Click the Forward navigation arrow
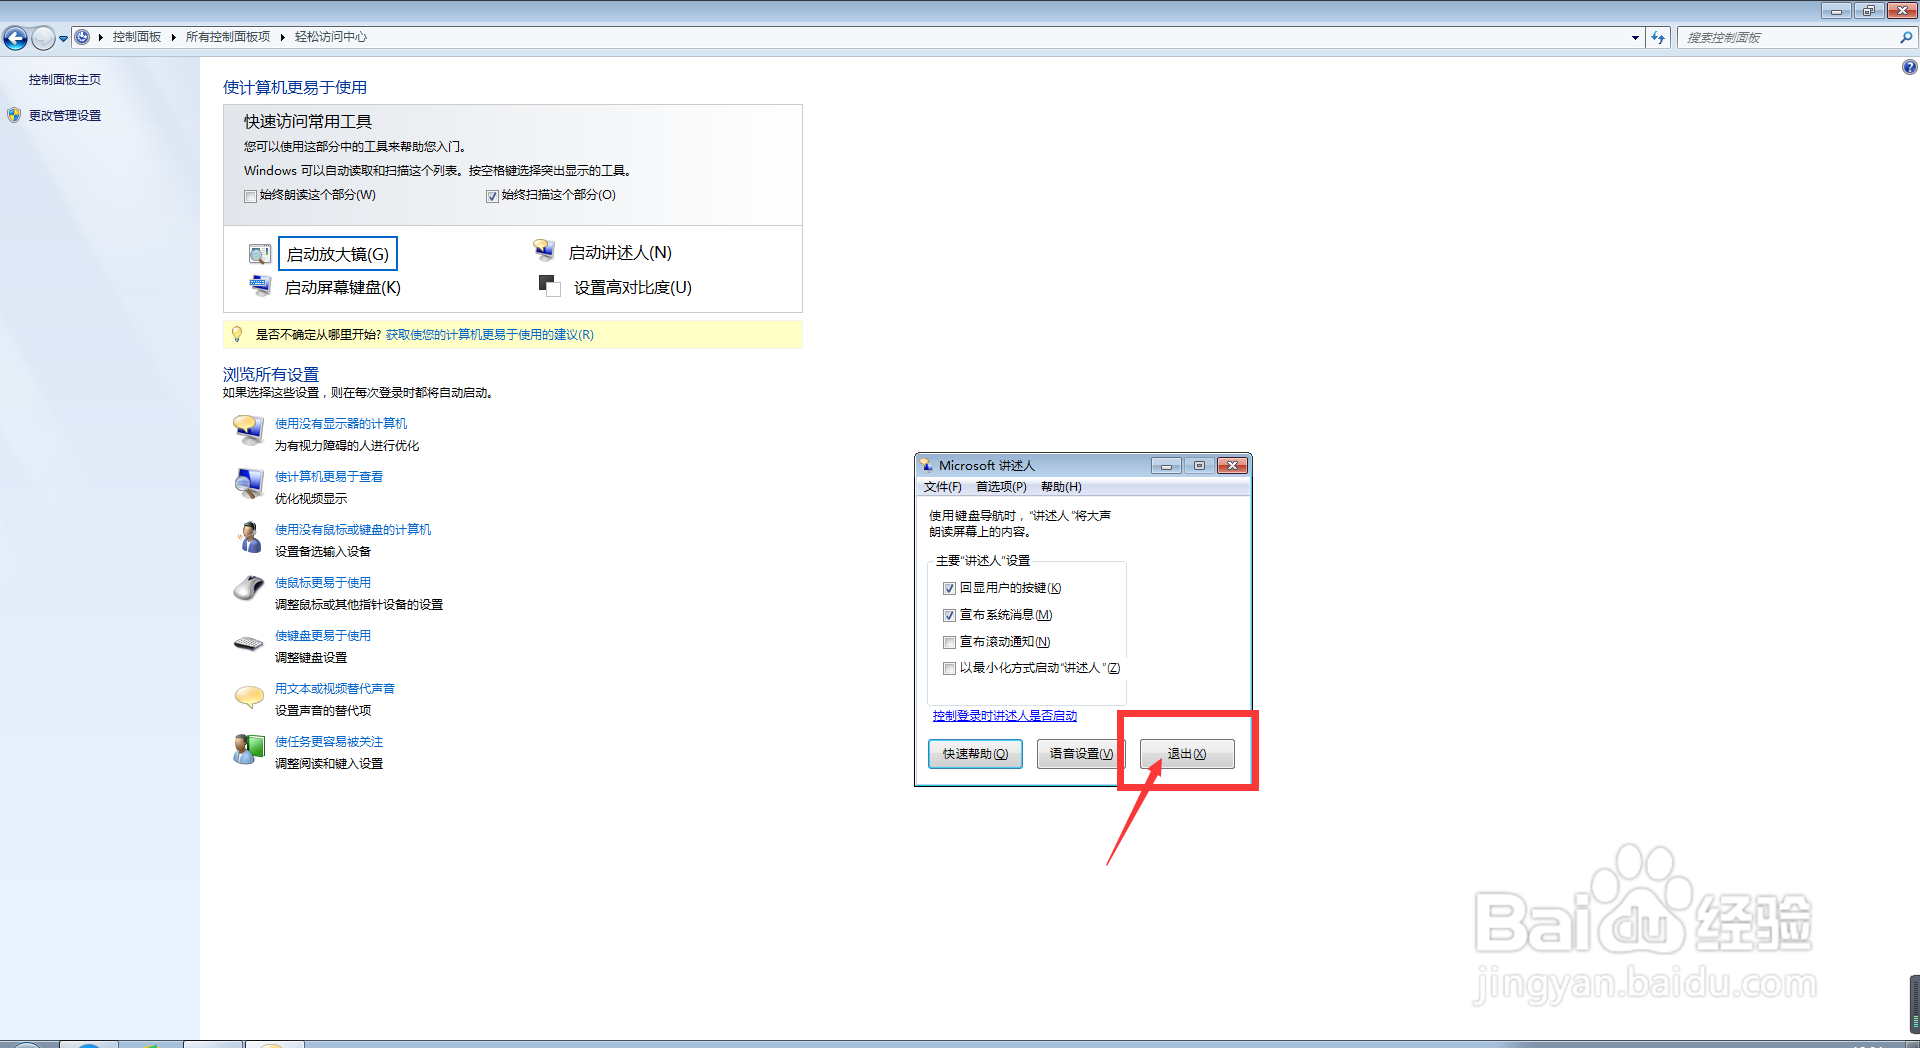 (43, 38)
